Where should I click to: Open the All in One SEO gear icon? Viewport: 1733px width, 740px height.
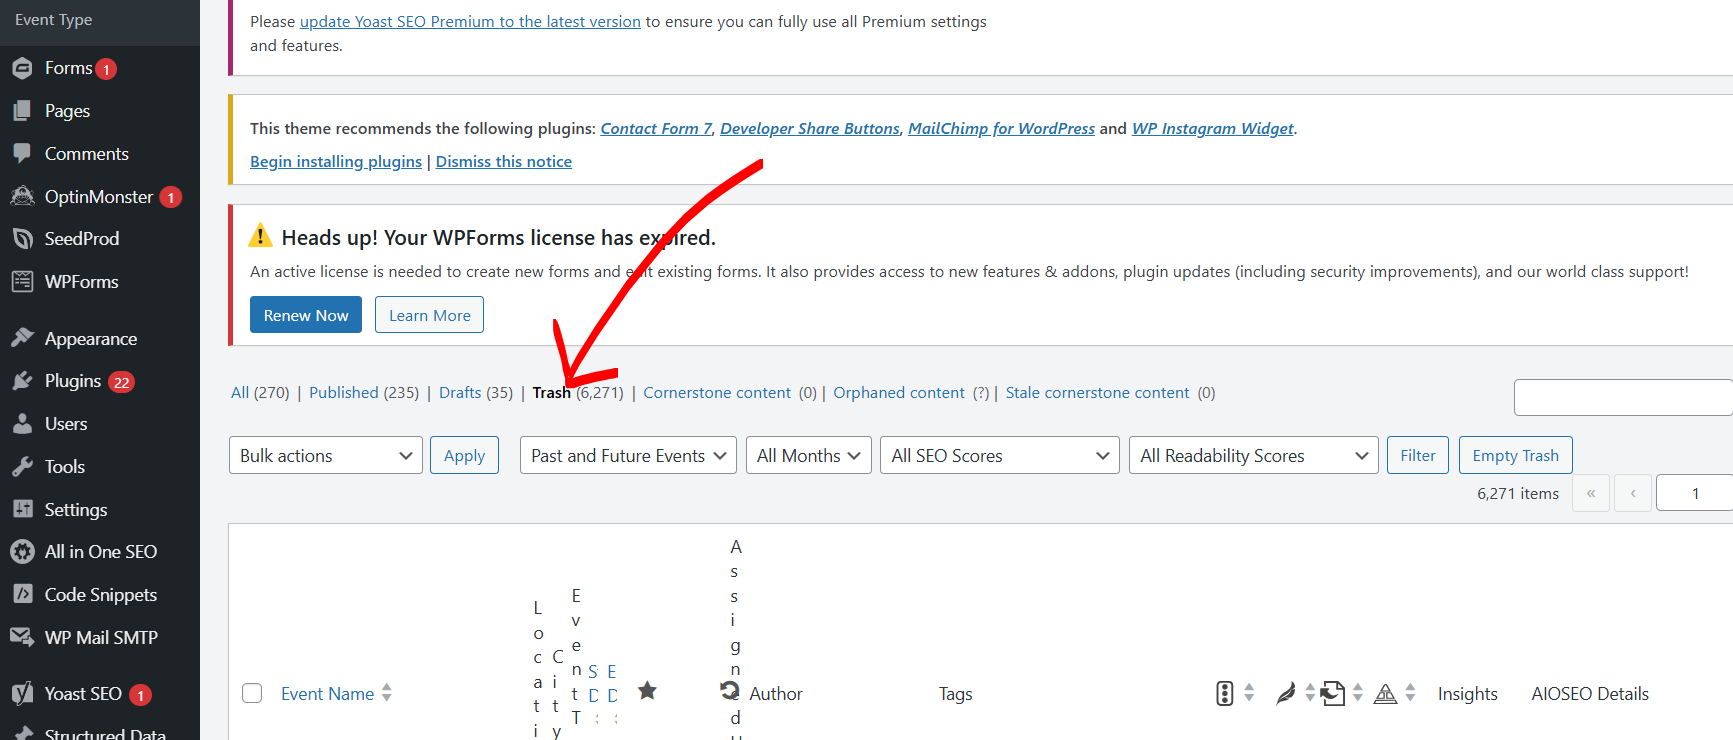tap(22, 552)
